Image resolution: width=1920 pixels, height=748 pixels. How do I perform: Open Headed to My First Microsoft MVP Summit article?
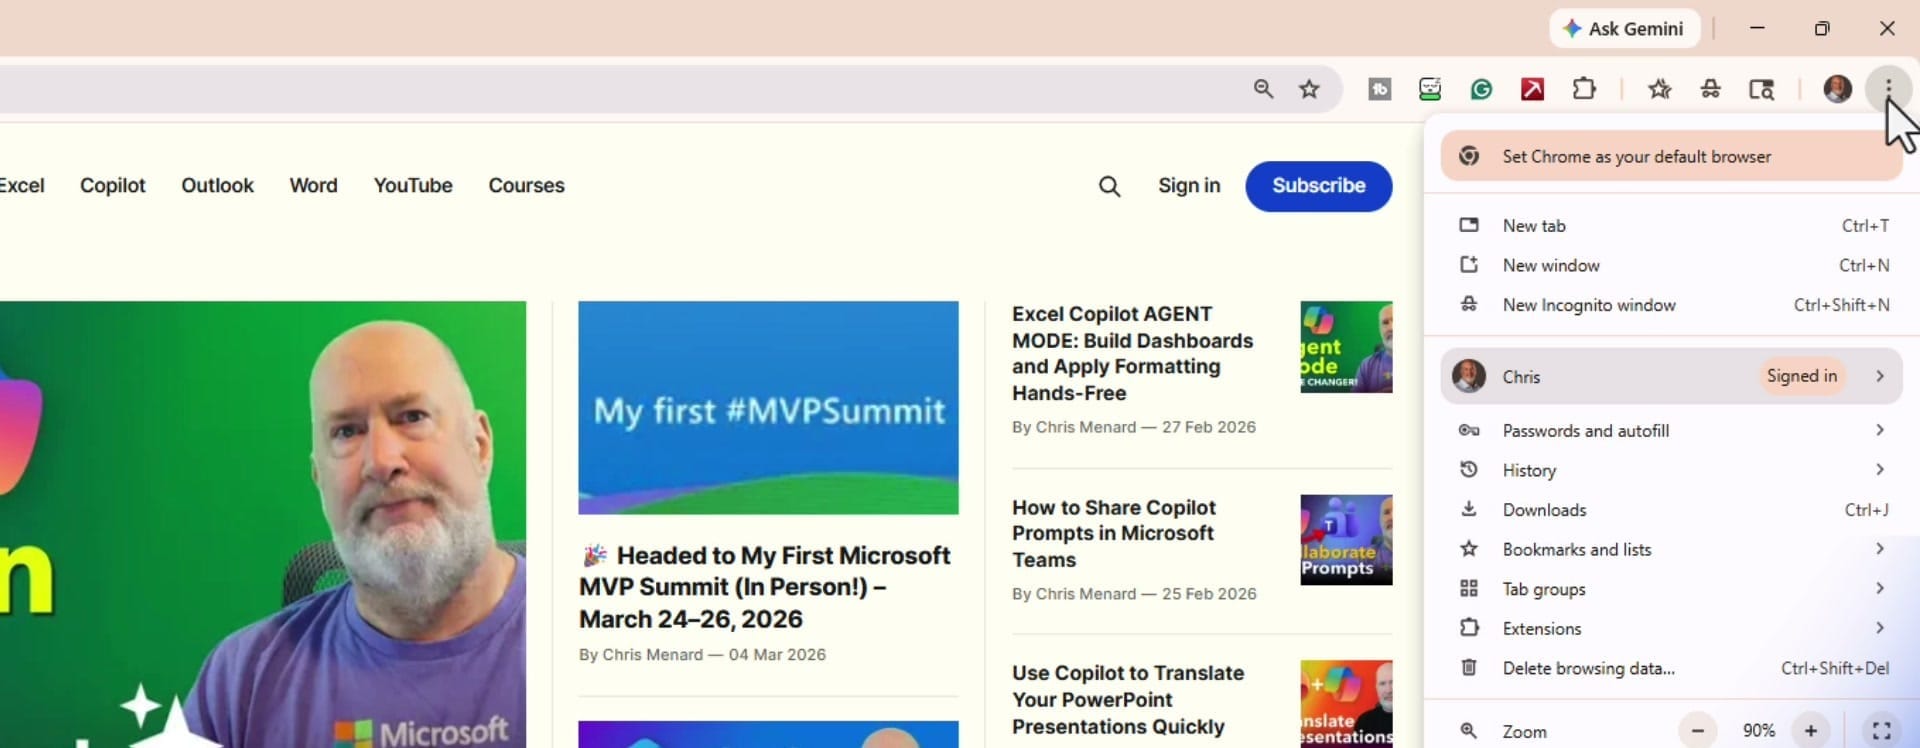click(x=765, y=587)
